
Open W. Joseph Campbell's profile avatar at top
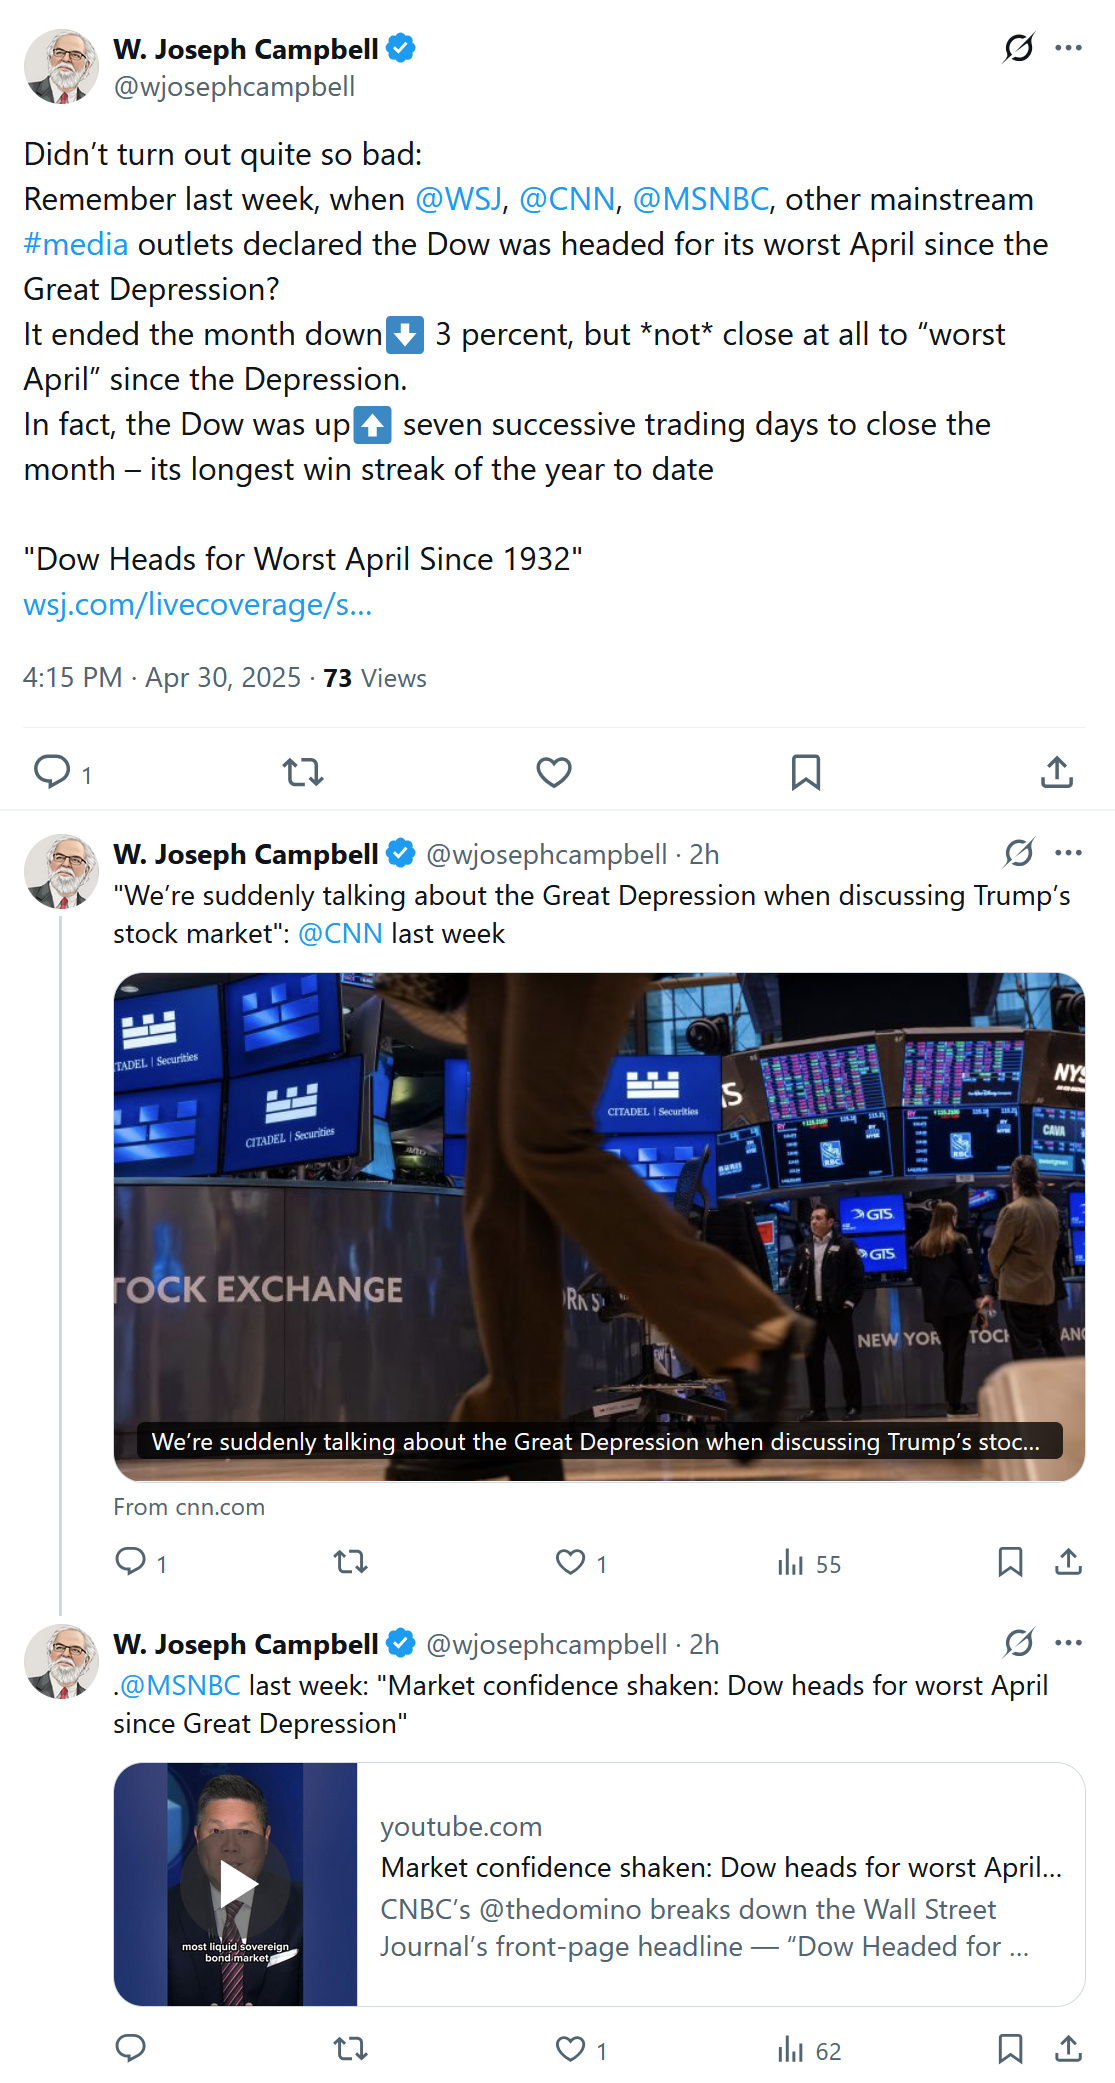(x=61, y=66)
